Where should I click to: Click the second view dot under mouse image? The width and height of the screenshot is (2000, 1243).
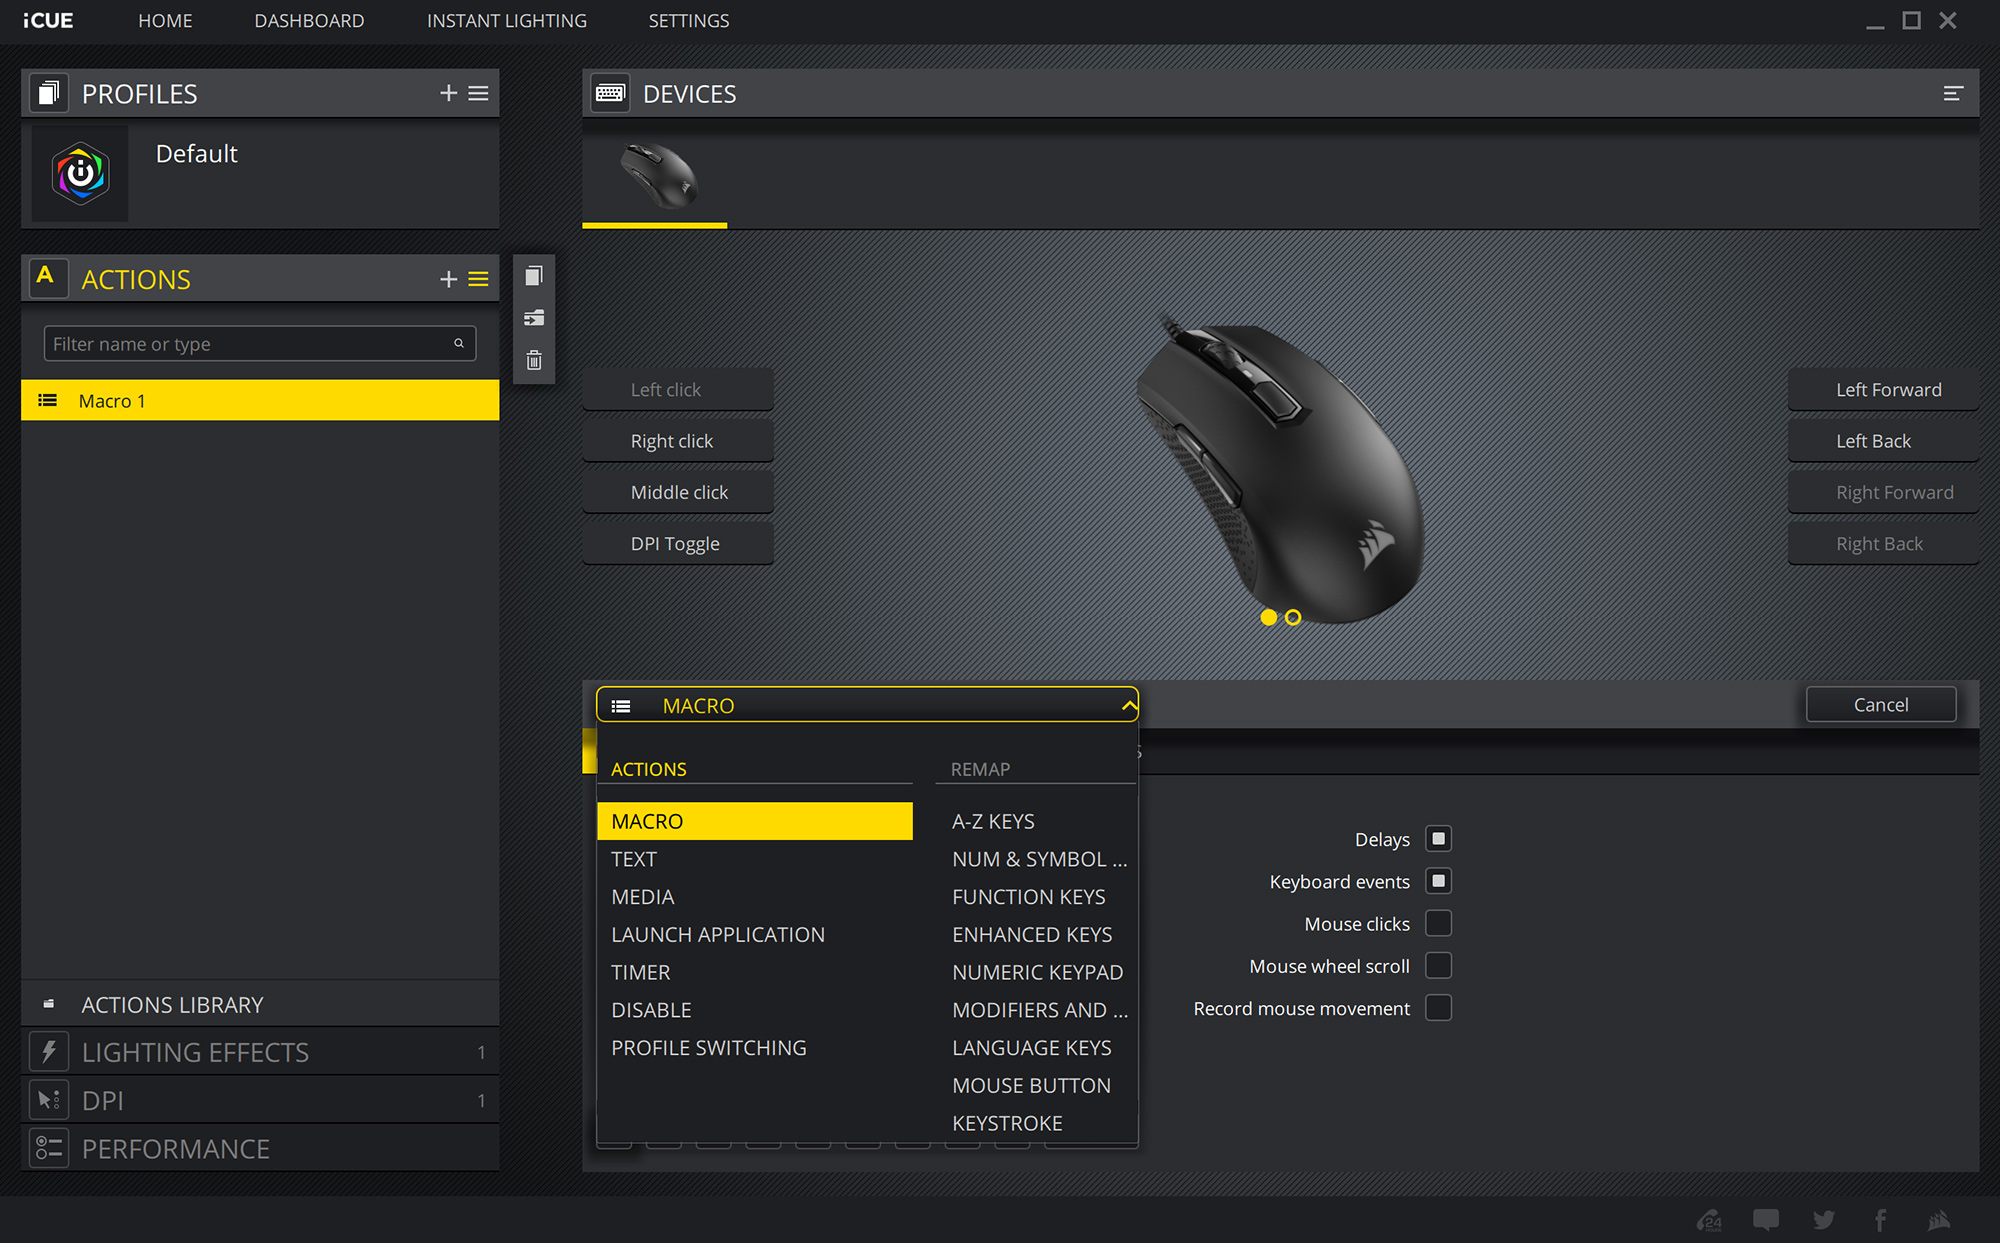(1293, 617)
